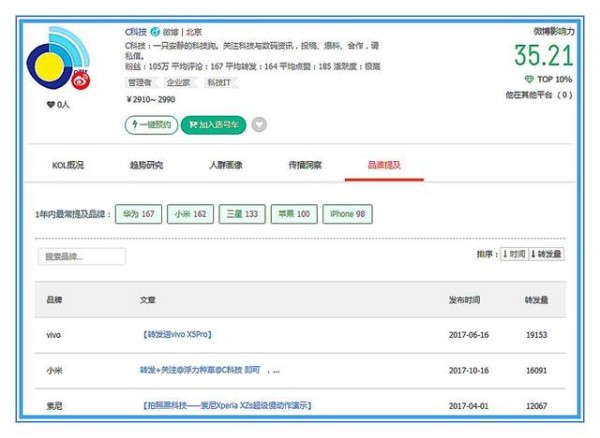Screen dimensions: 600x438
Task: Click the 文章 column header
Action: [148, 300]
